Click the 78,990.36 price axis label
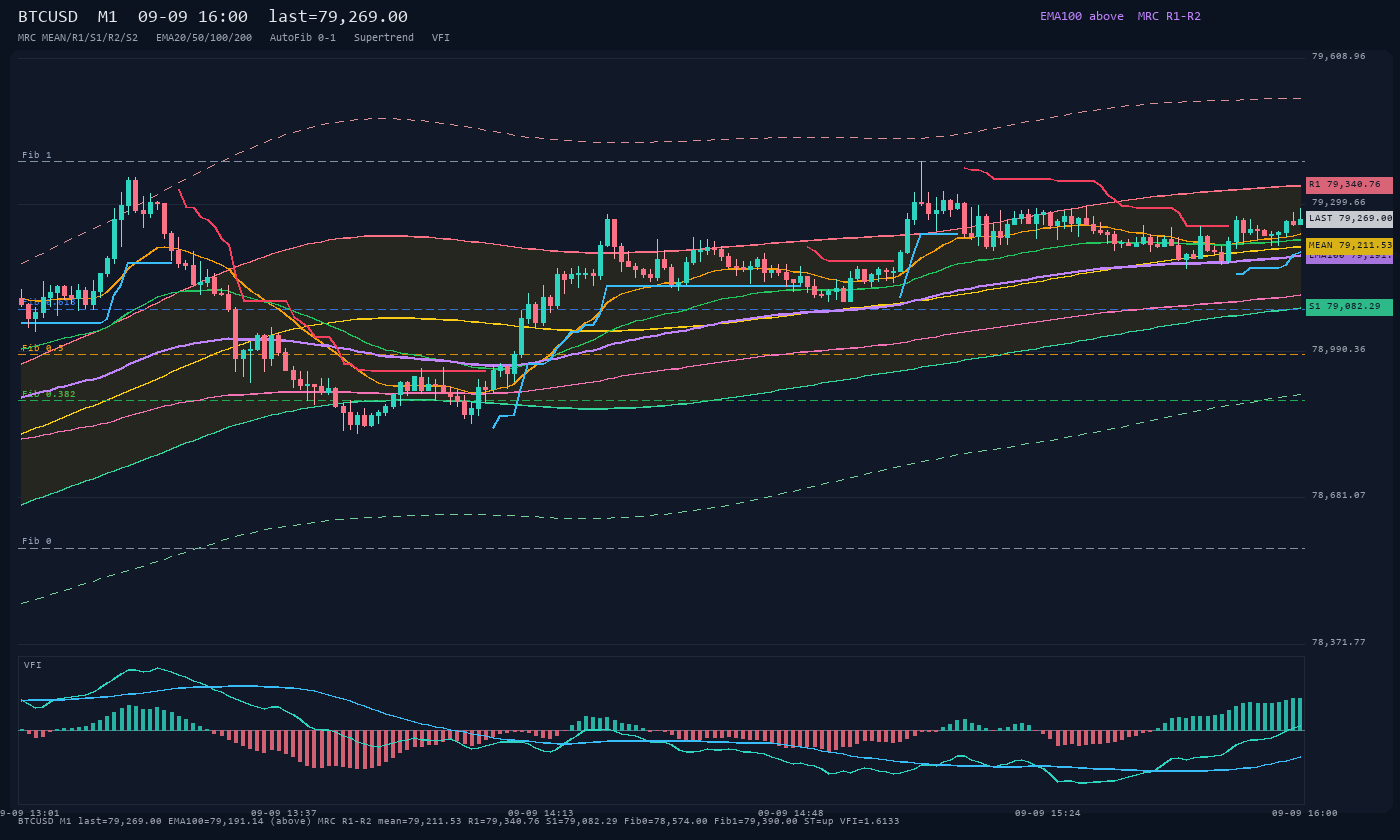The width and height of the screenshot is (1400, 840). [x=1338, y=350]
